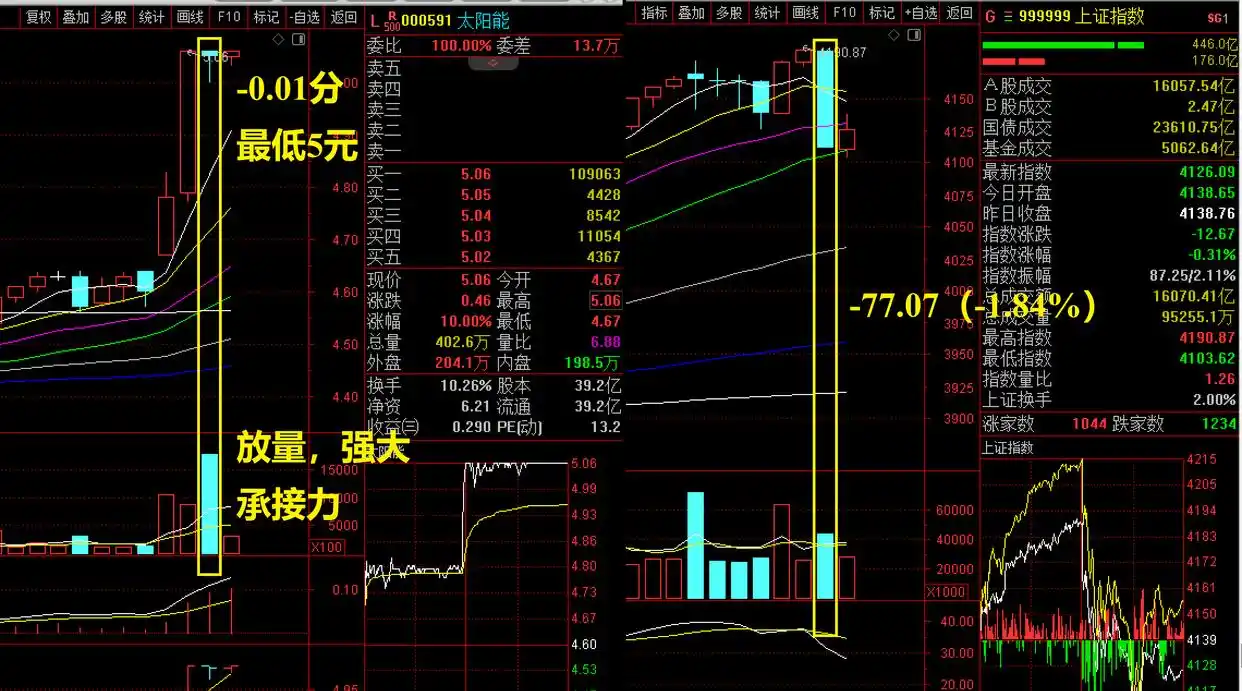The height and width of the screenshot is (691, 1242).
Task: Select 画线 drawing tool in left toolbar
Action: (191, 16)
